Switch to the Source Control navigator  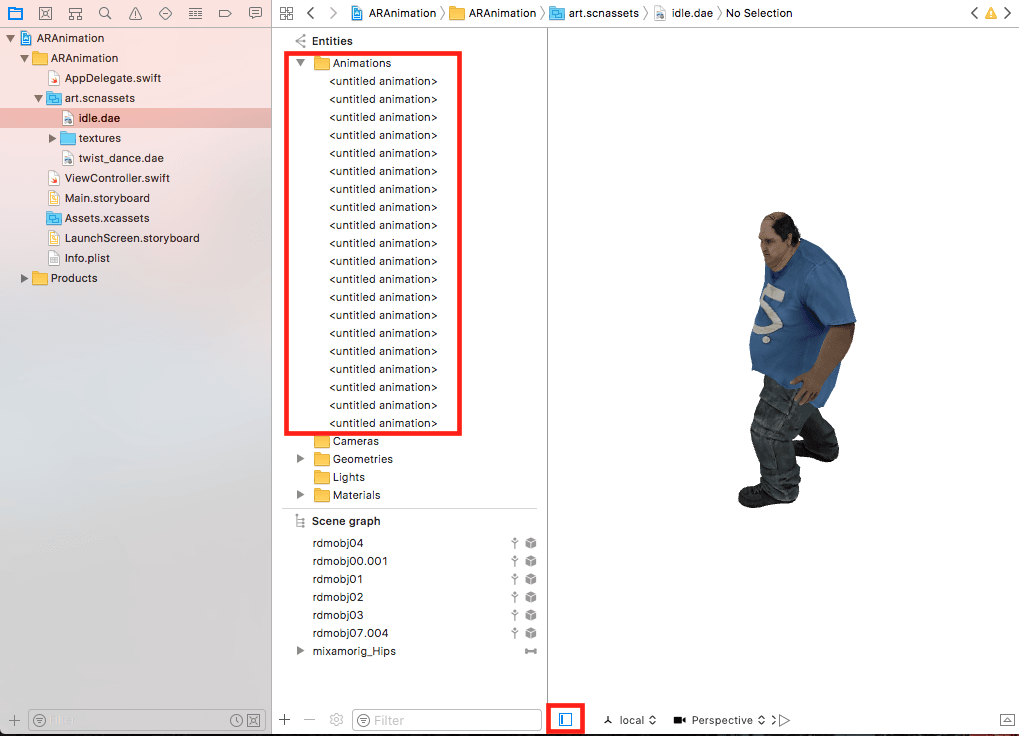click(x=45, y=13)
